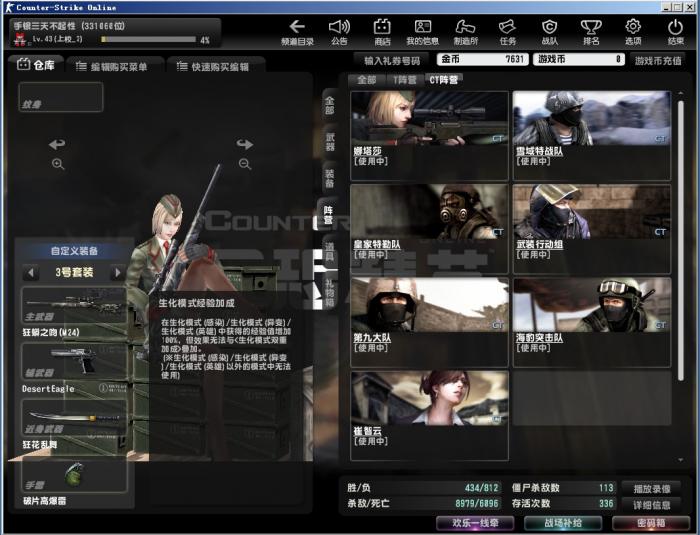
Task: Click the 僵尸杀敌数 113 stat
Action: coord(562,488)
